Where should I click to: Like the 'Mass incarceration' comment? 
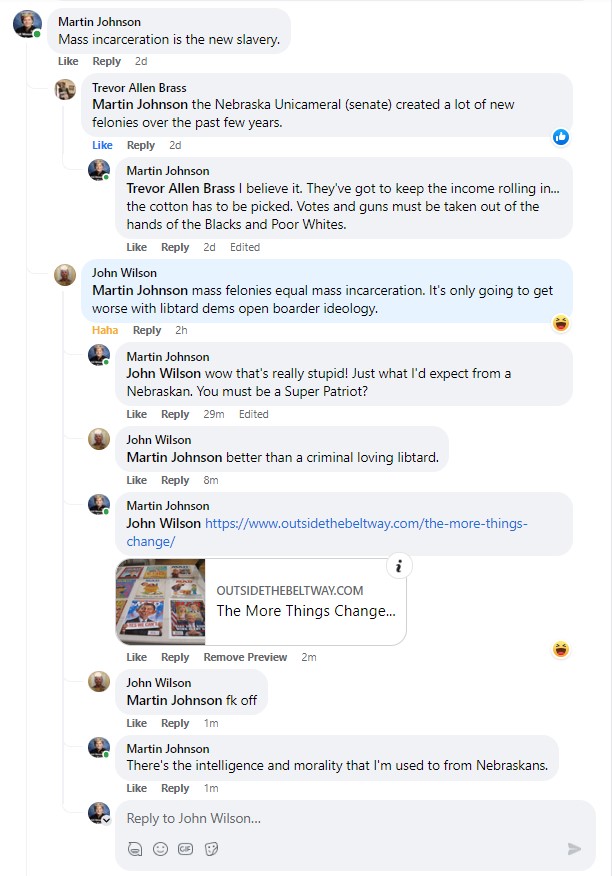[68, 61]
